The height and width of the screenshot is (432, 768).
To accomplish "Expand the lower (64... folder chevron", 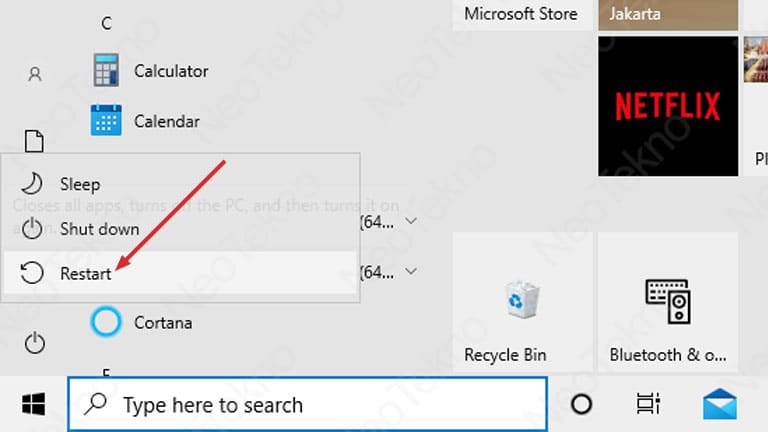I will pos(411,271).
